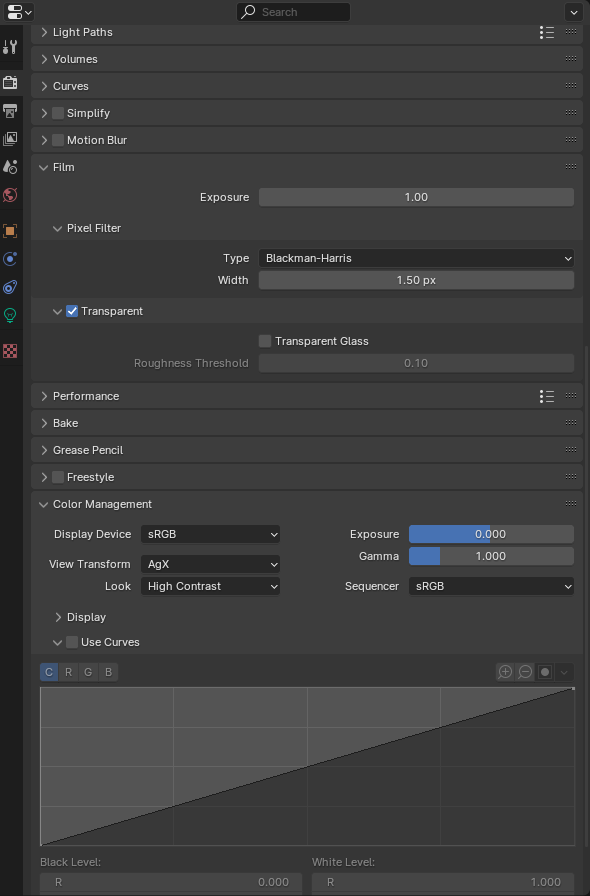590x896 pixels.
Task: Click the curve's top-right control point
Action: pyautogui.click(x=573, y=689)
